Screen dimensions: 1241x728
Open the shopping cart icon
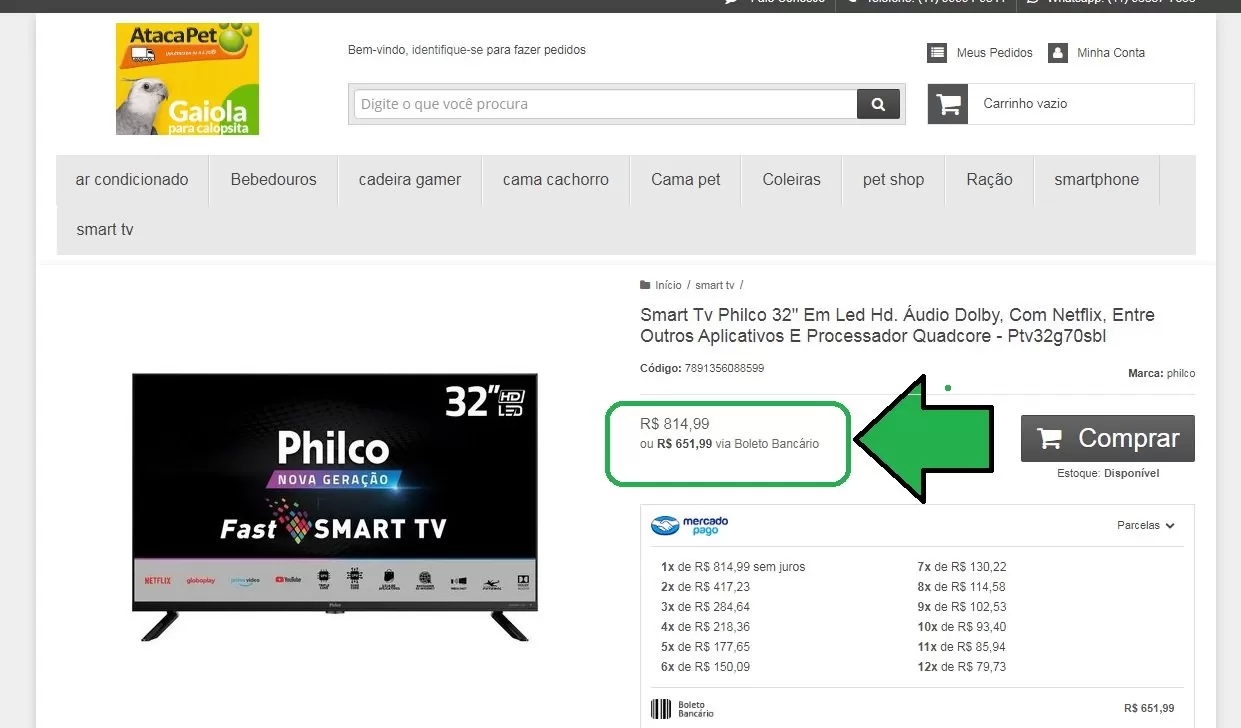[947, 104]
